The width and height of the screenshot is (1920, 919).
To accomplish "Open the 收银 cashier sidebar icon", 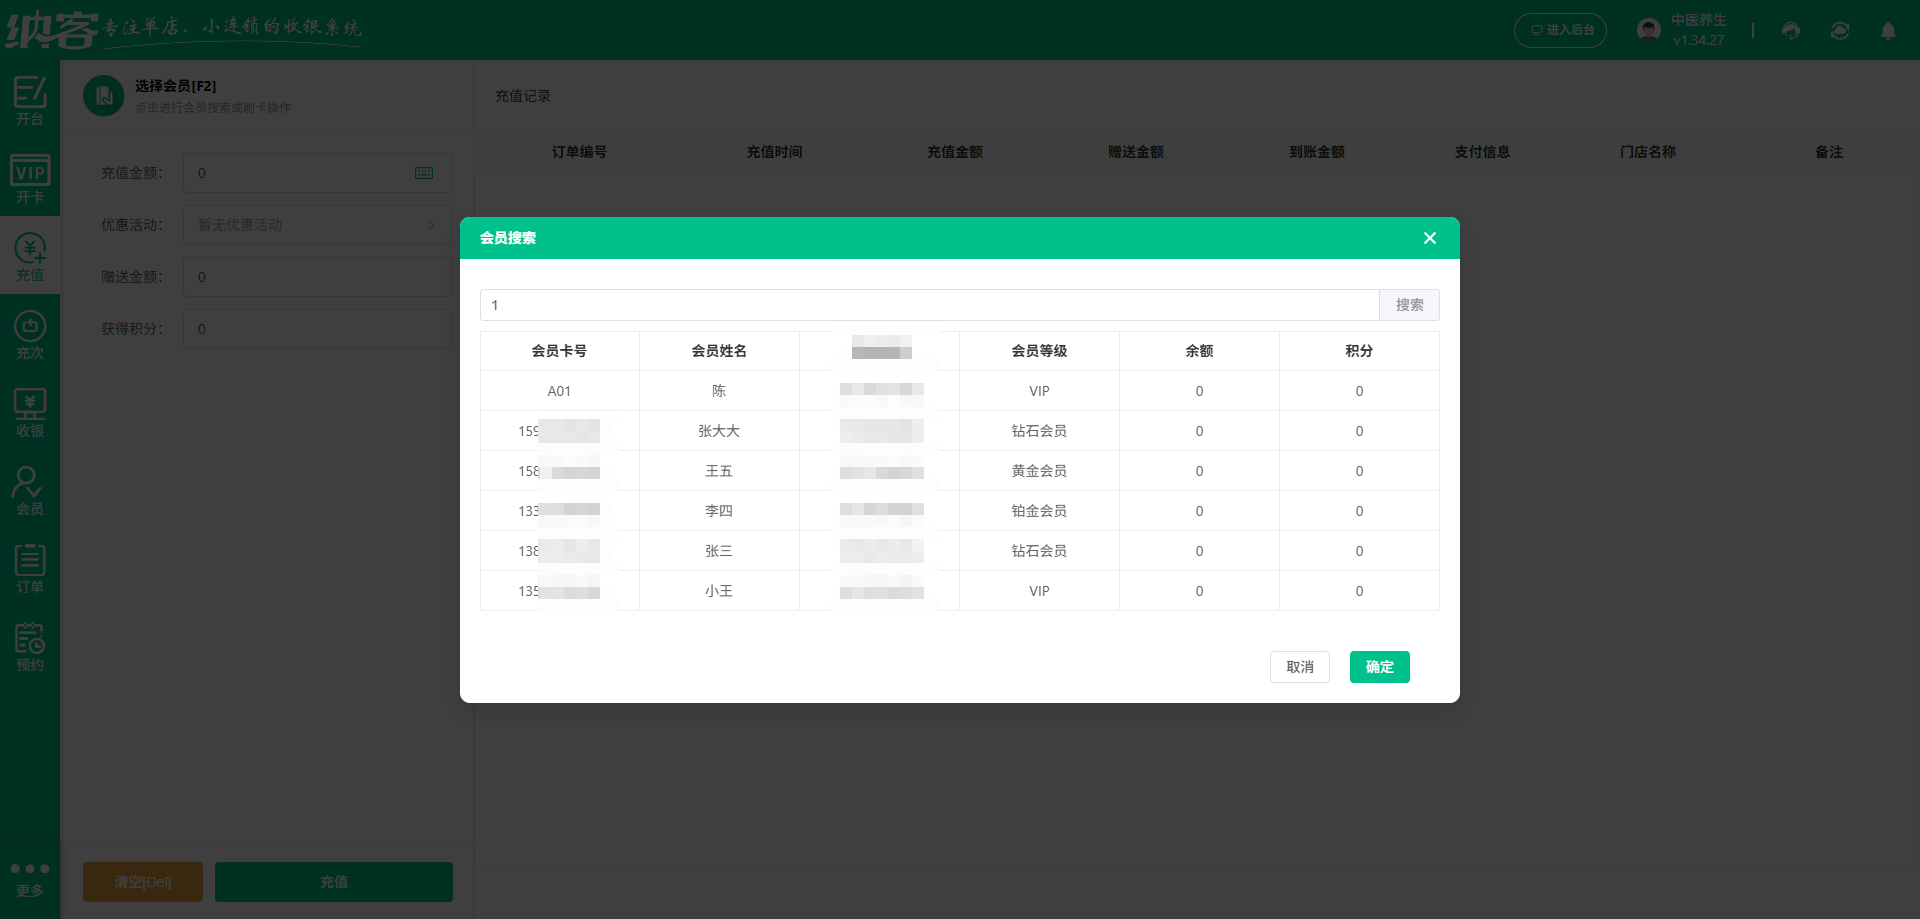I will [x=29, y=412].
